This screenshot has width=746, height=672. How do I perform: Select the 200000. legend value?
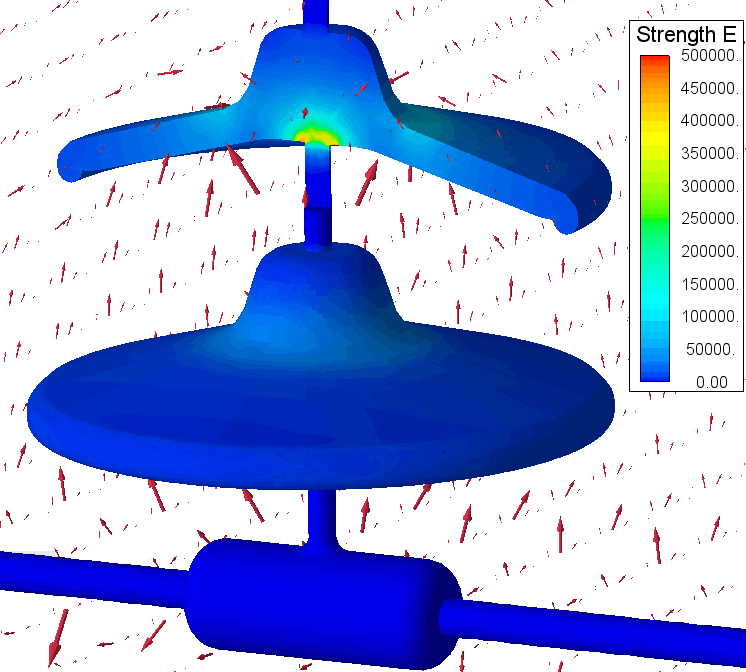point(709,251)
